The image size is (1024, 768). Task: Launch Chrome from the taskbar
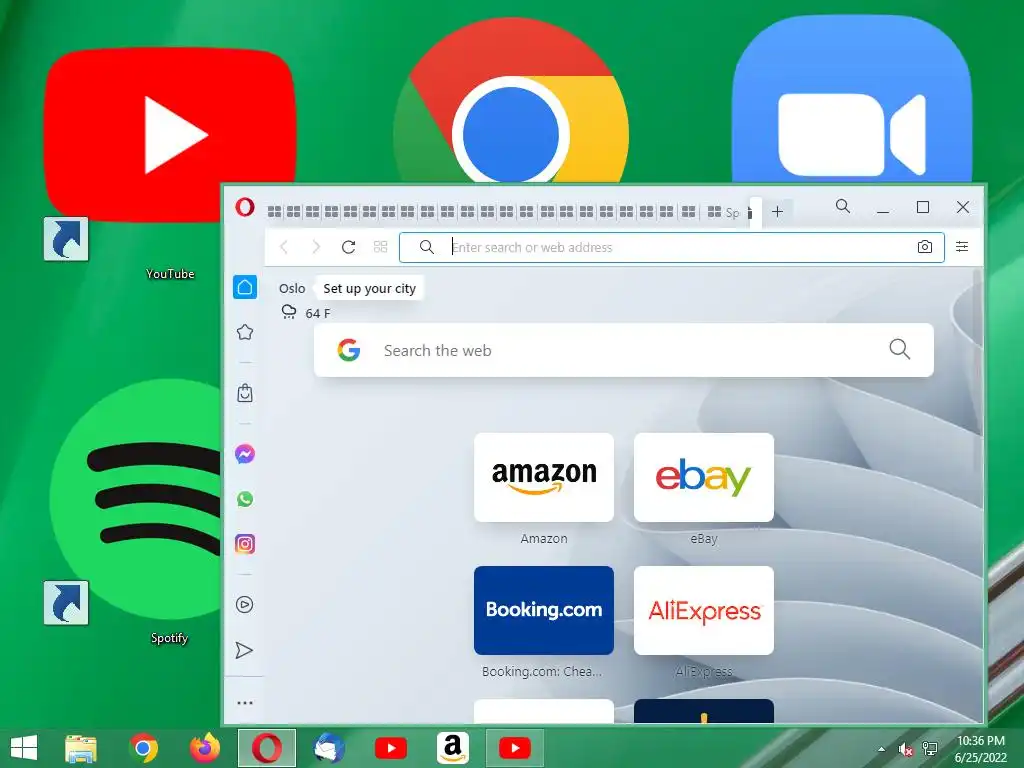tap(144, 748)
